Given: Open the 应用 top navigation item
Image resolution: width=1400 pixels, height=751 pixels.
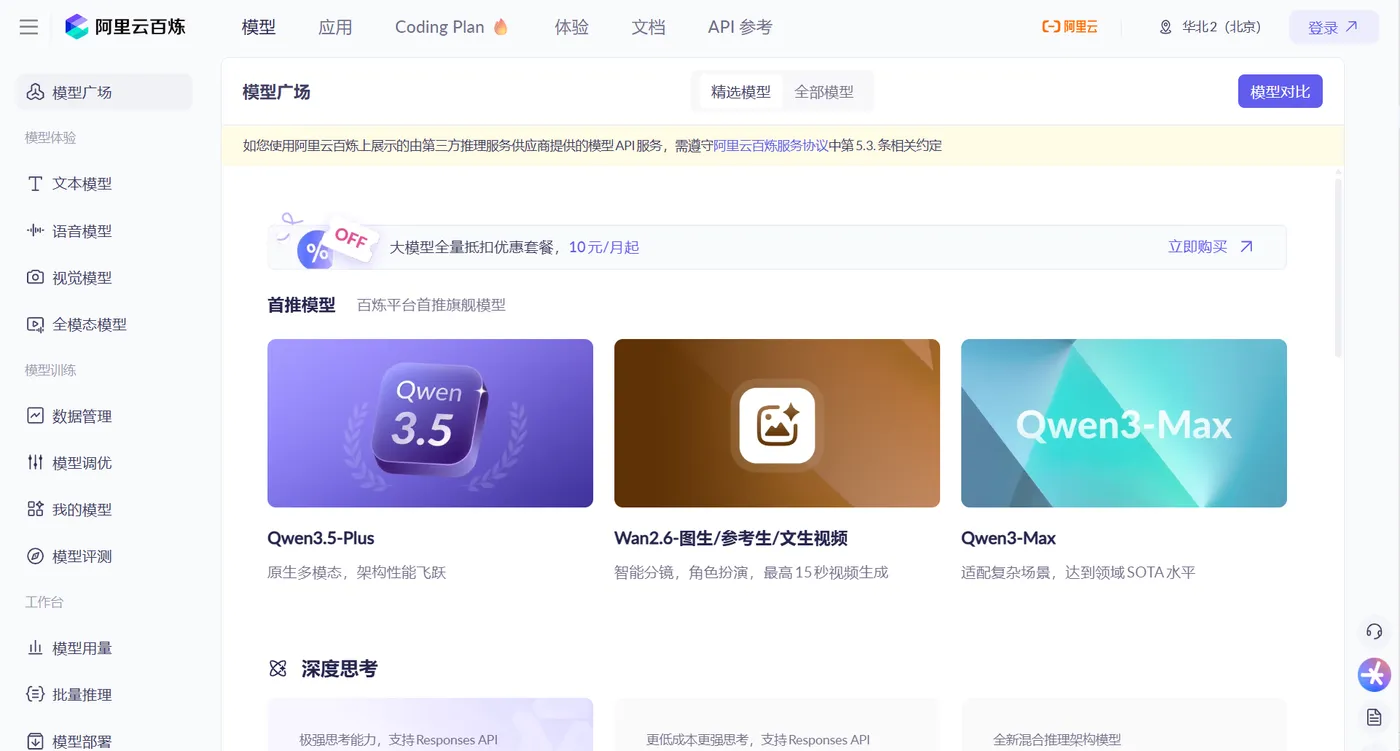Looking at the screenshot, I should coord(335,27).
